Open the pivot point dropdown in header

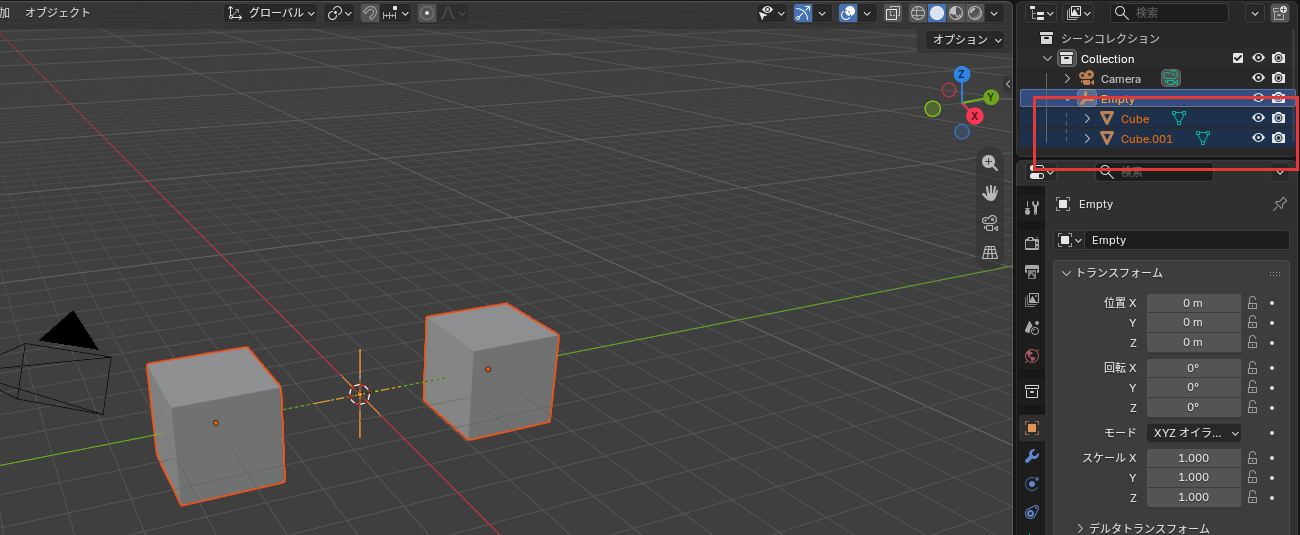pyautogui.click(x=340, y=13)
